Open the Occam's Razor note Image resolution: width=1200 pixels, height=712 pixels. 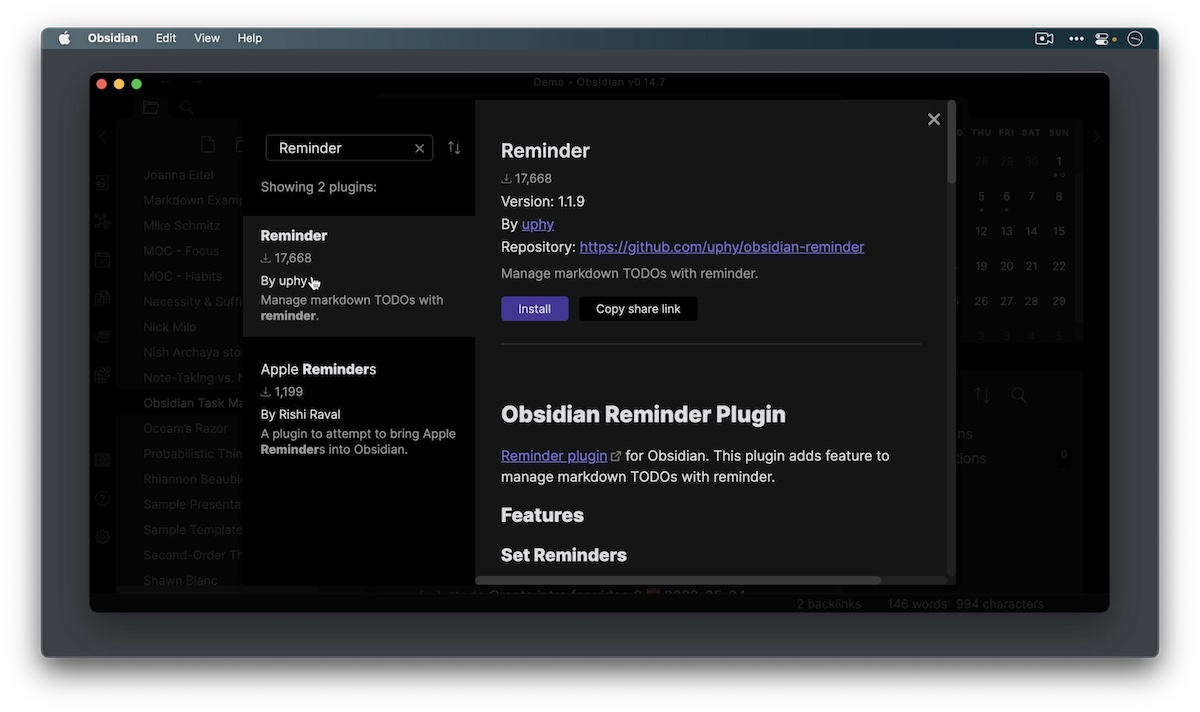(185, 428)
